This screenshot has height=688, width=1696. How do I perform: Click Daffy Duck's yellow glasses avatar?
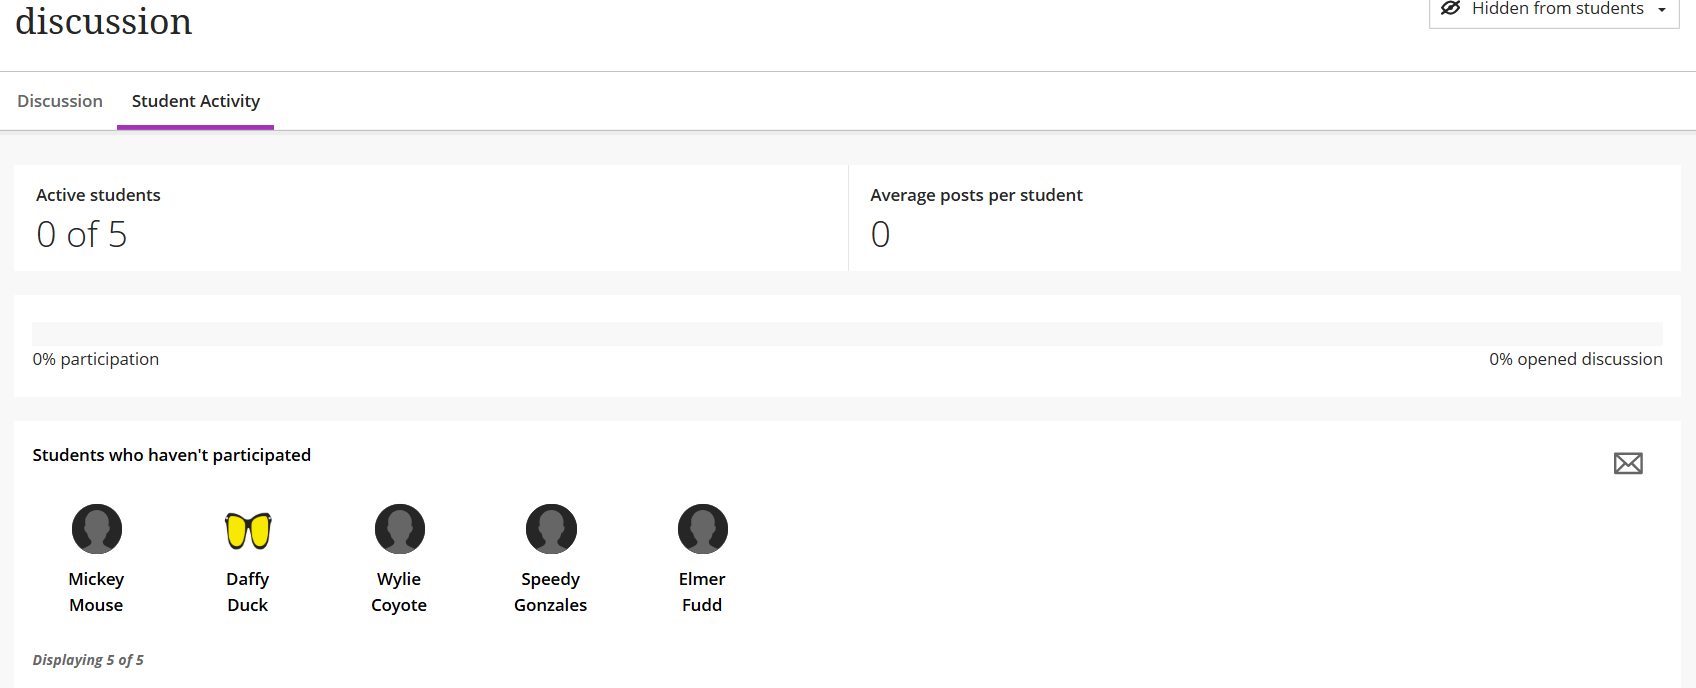[x=247, y=528]
